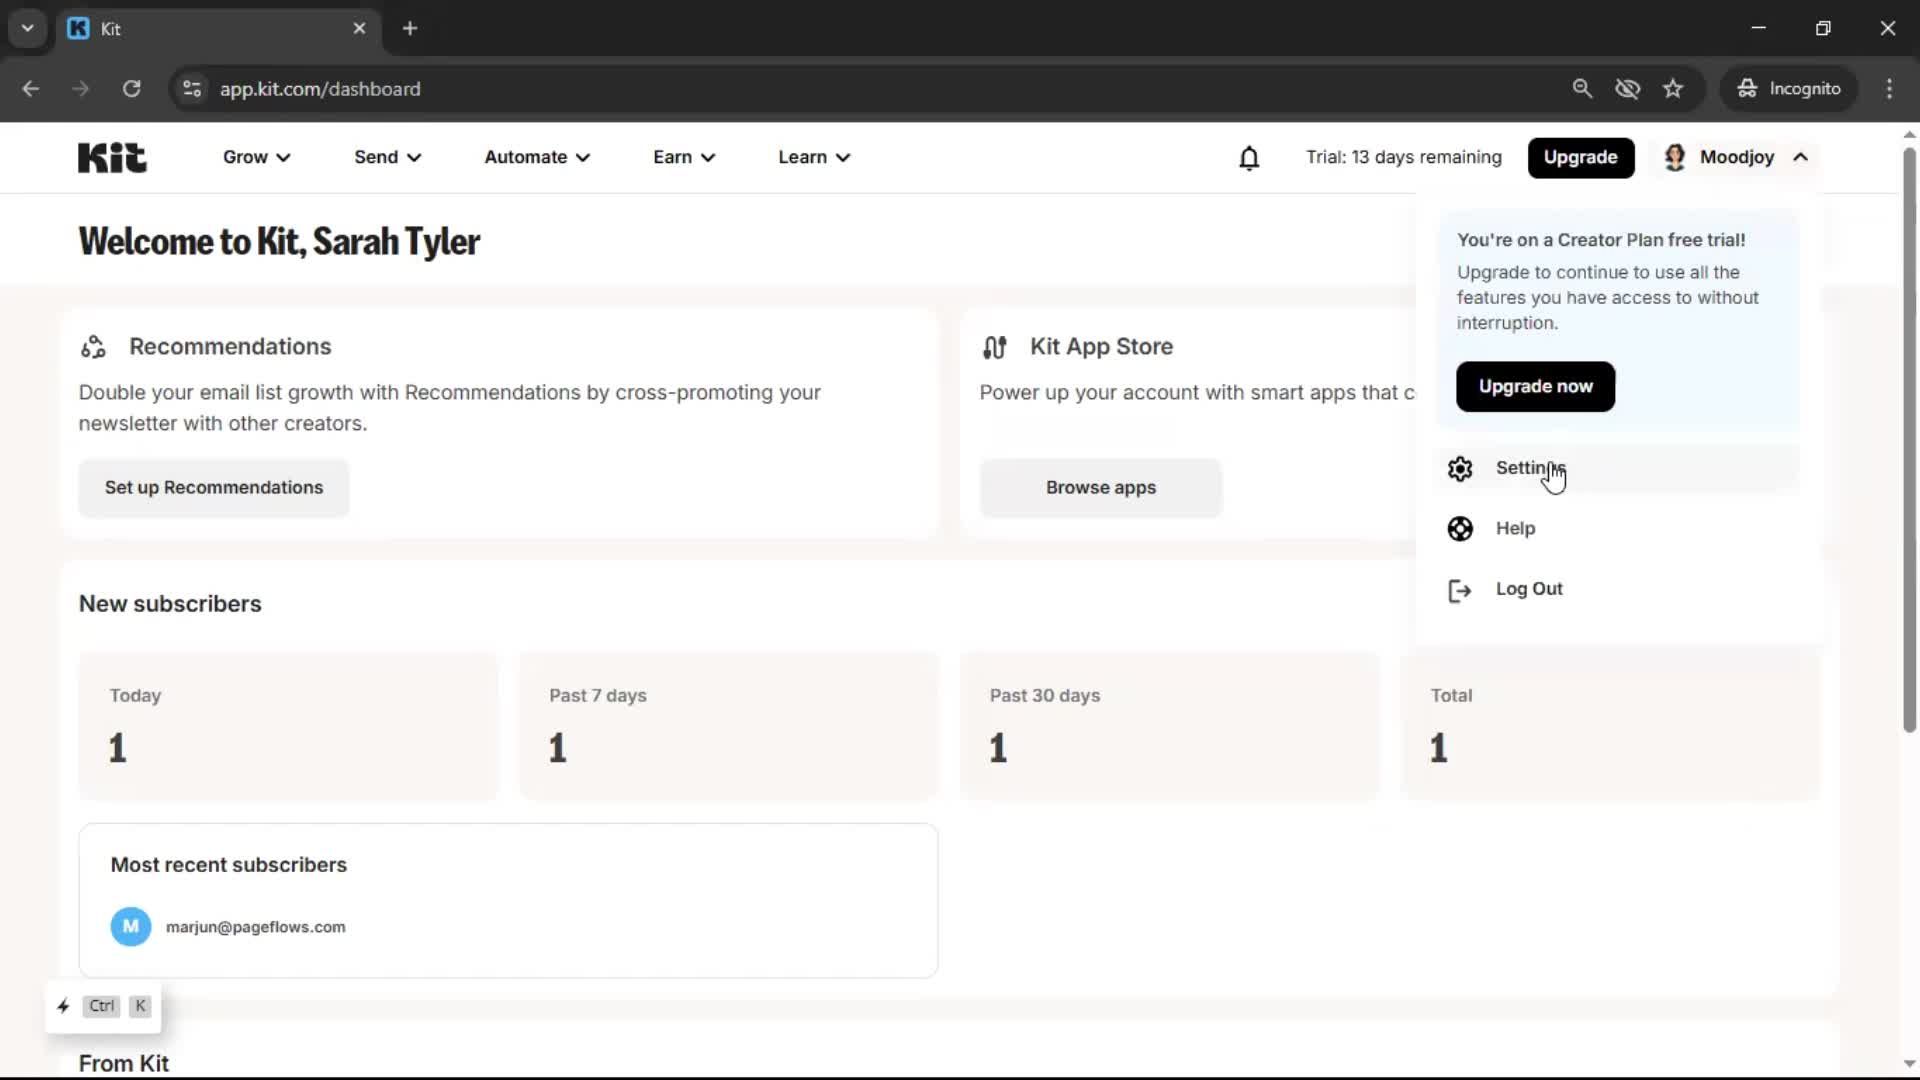Click the Log Out arrow icon
1920x1080 pixels.
click(x=1460, y=590)
